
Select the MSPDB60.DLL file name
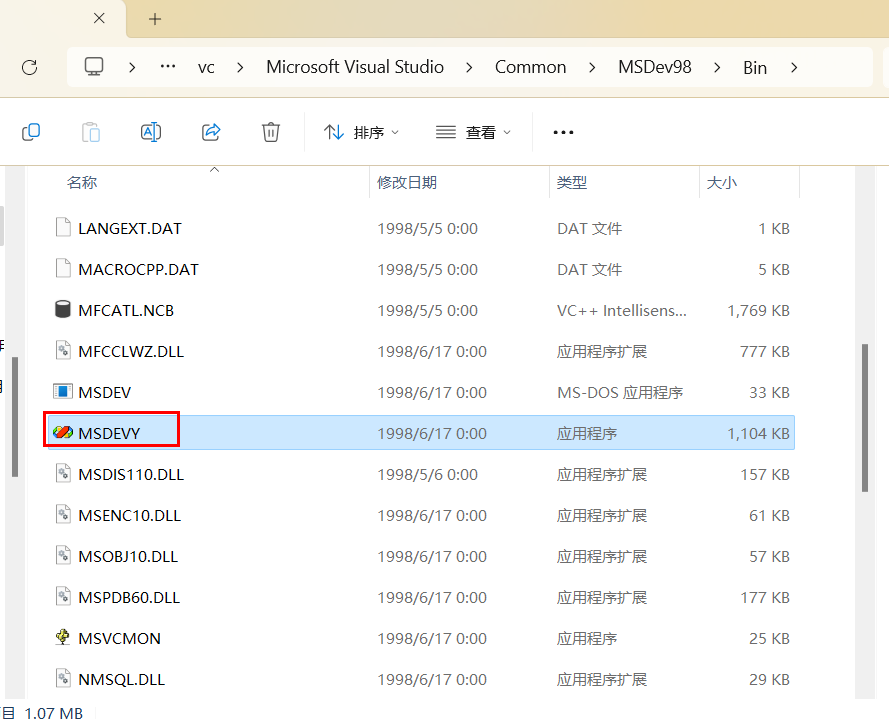click(x=129, y=597)
